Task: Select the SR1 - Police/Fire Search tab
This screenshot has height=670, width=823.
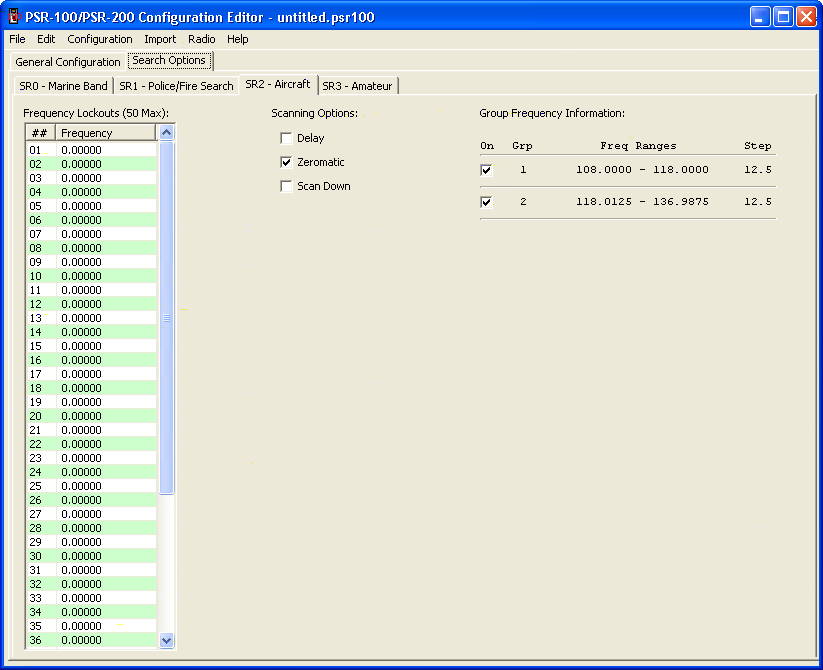Action: pyautogui.click(x=176, y=86)
